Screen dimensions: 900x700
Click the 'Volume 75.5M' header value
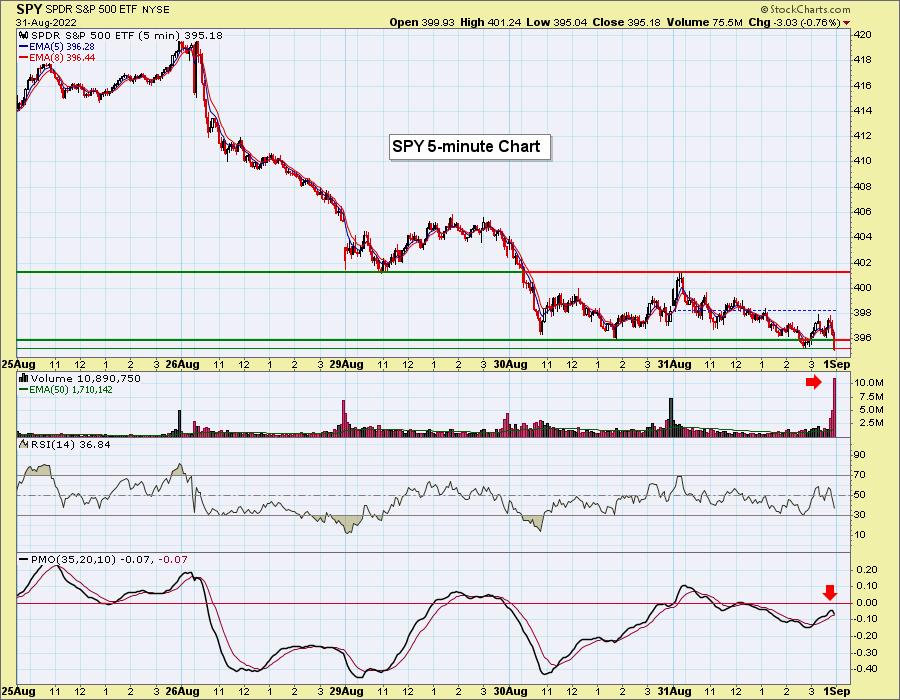pyautogui.click(x=704, y=22)
